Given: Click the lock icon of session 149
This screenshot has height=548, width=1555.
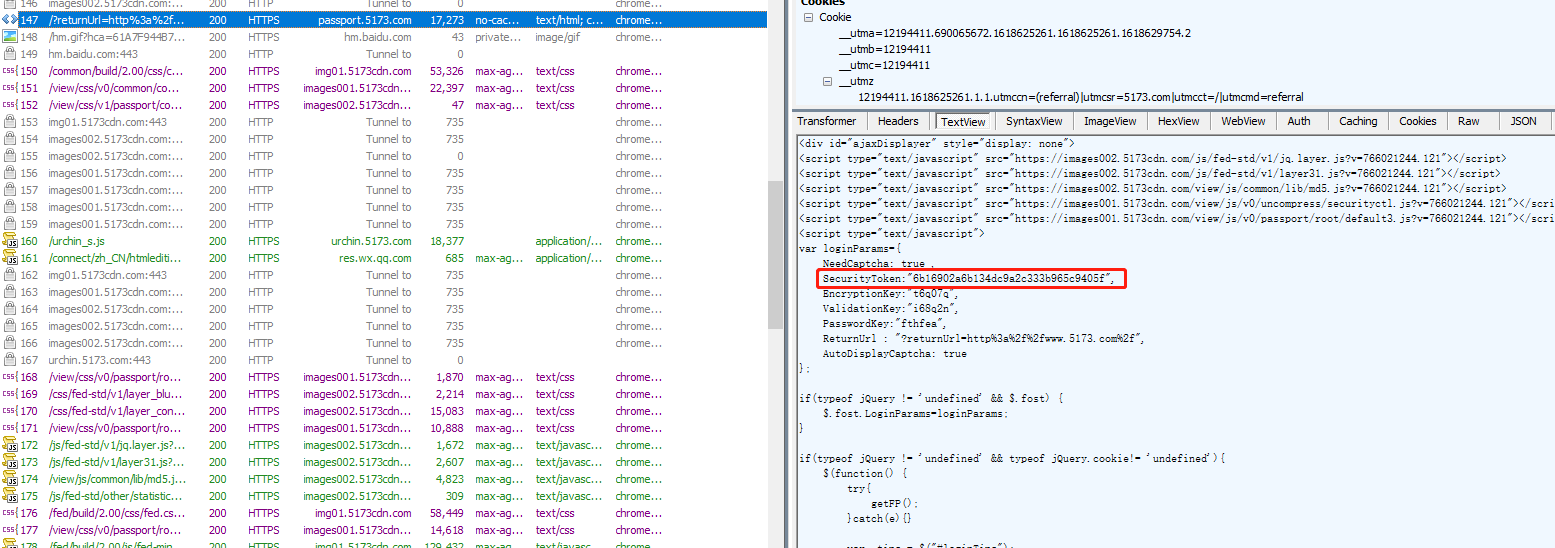Looking at the screenshot, I should tap(9, 54).
